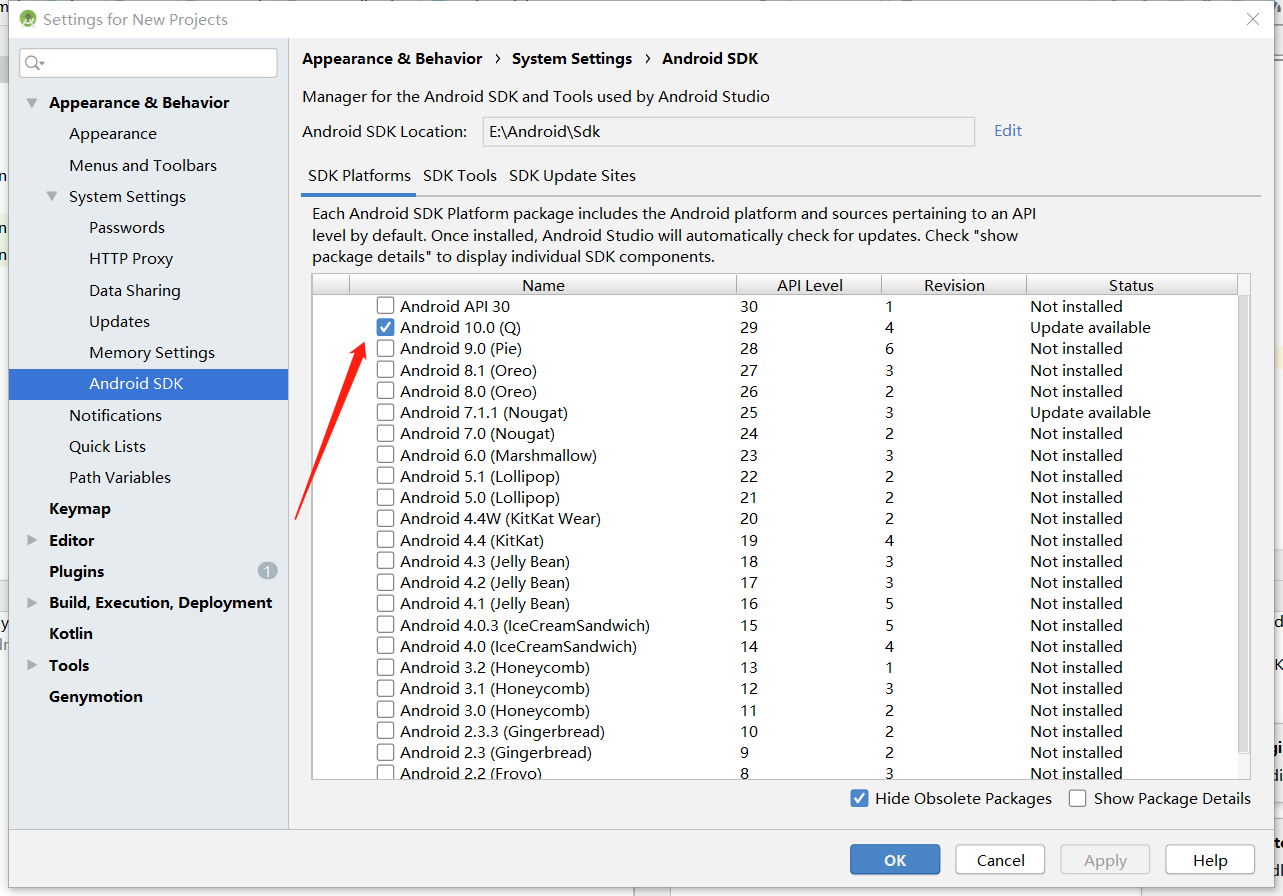Screen dimensions: 1283x896
Task: Open Notifications settings page
Action: click(115, 415)
